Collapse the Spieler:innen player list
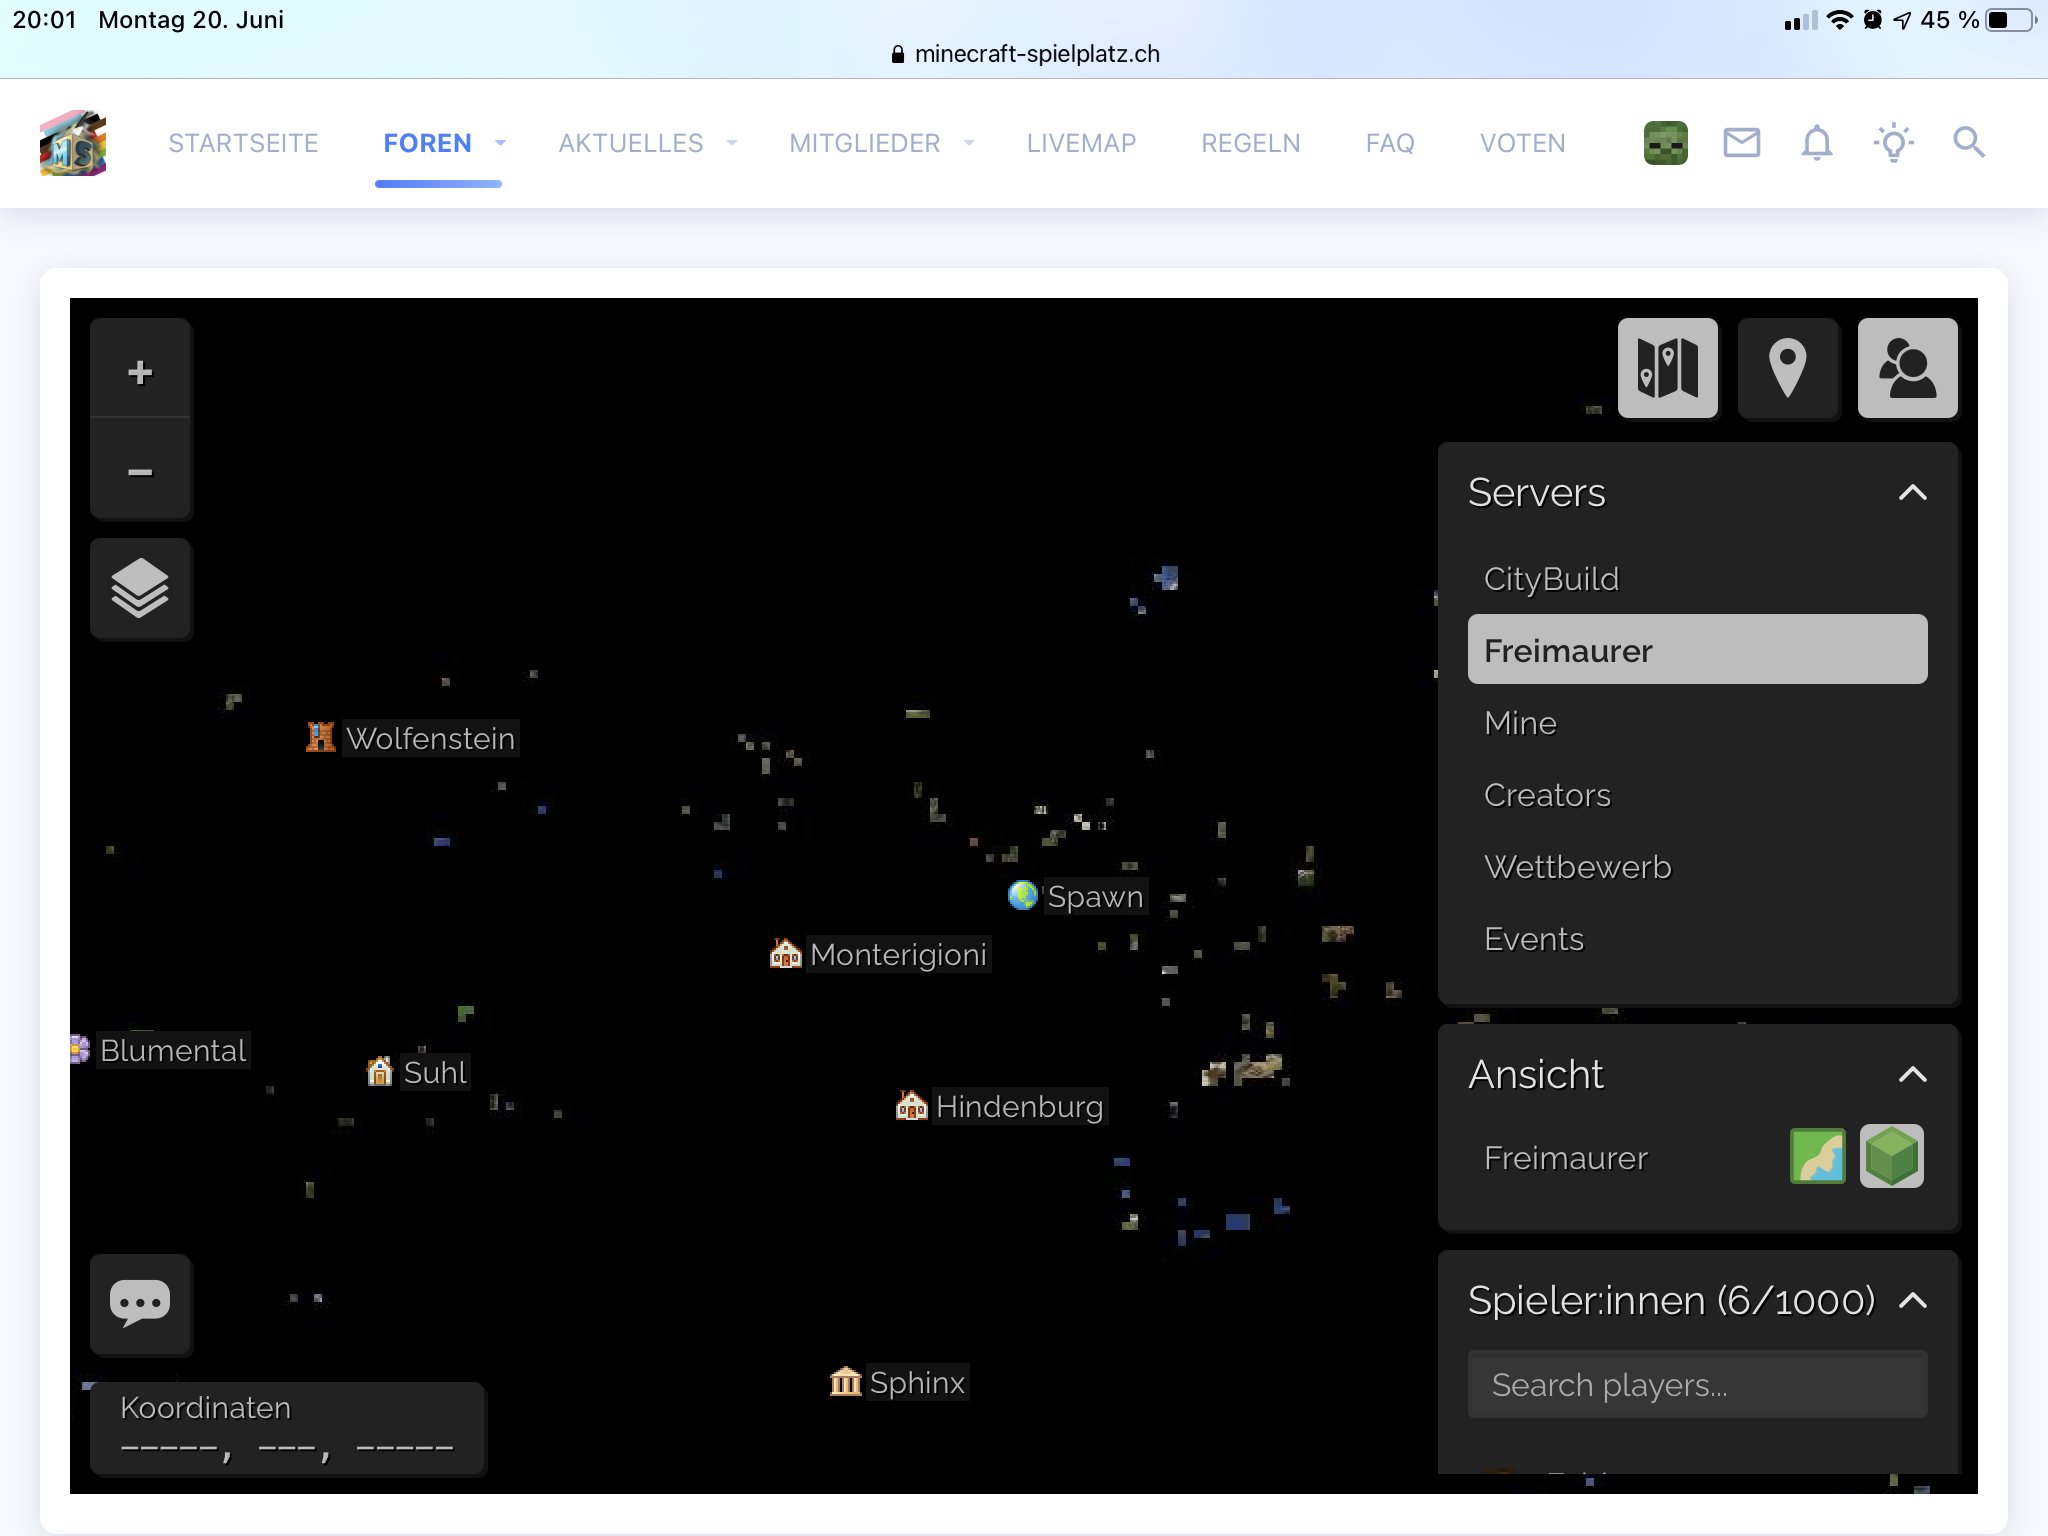 click(1912, 1301)
